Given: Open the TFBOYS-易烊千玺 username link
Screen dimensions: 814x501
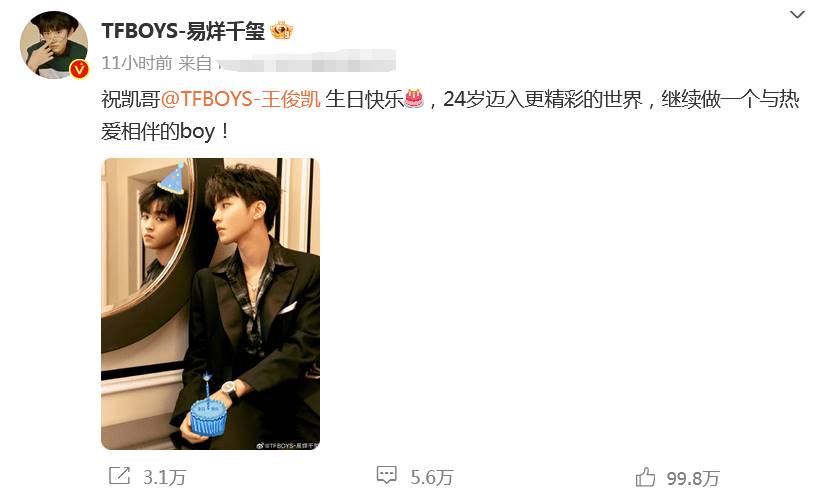Looking at the screenshot, I should (x=183, y=31).
